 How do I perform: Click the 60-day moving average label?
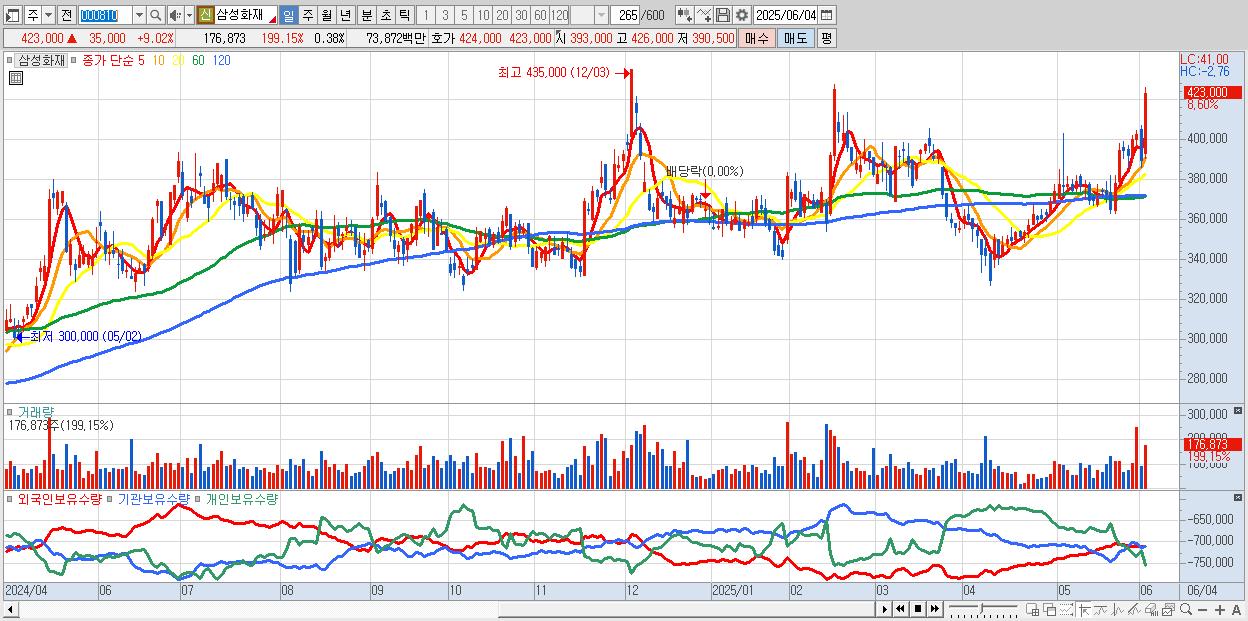198,60
